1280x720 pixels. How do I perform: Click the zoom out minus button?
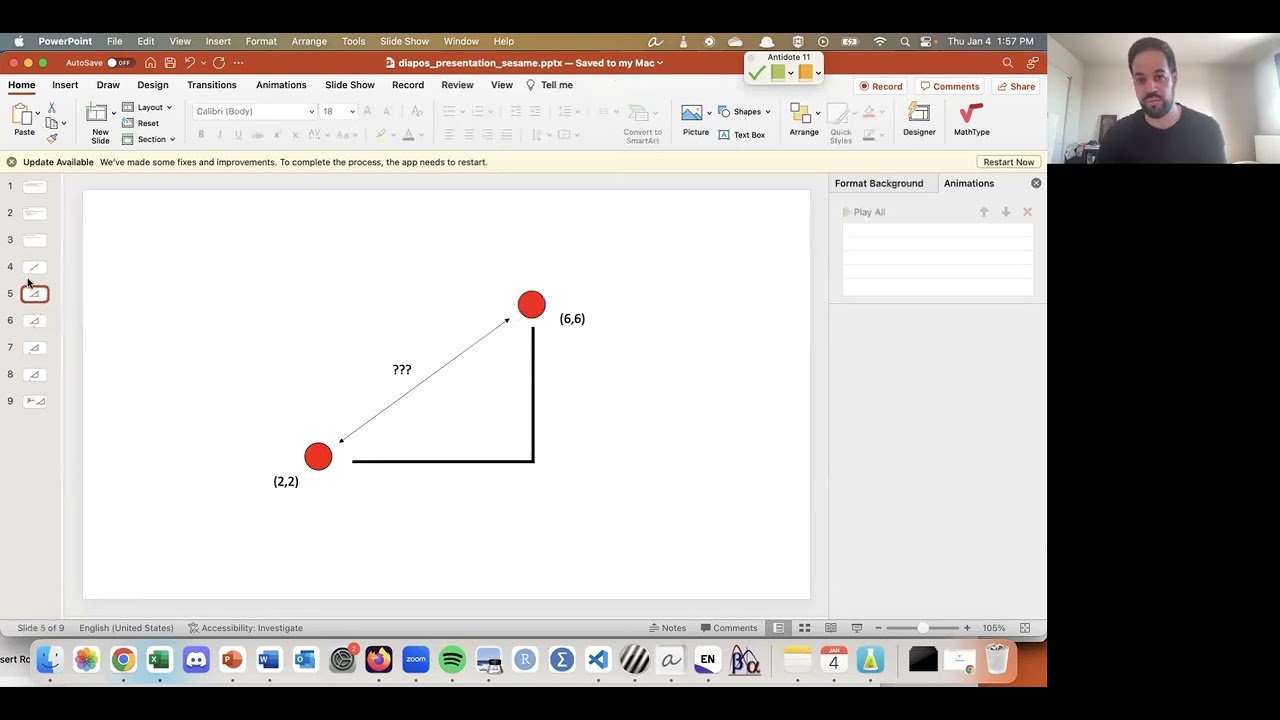click(x=878, y=628)
